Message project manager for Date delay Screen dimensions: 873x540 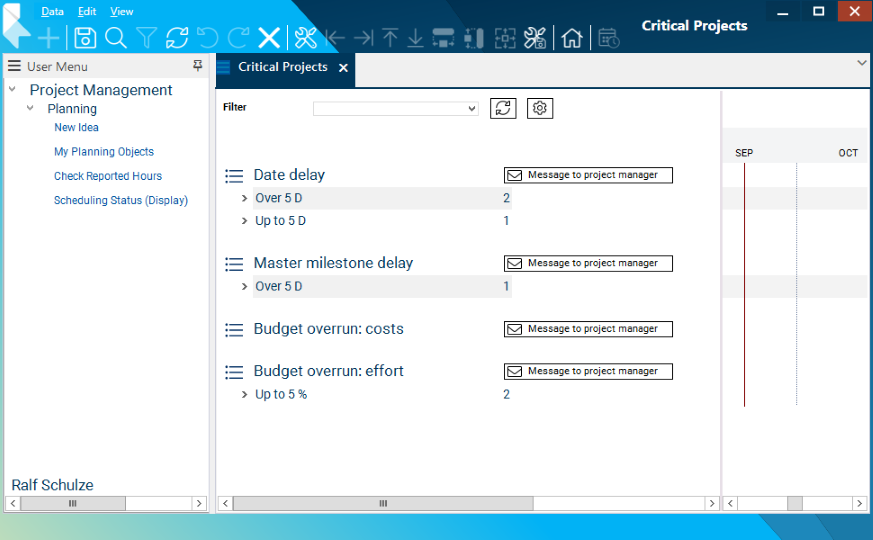(588, 175)
